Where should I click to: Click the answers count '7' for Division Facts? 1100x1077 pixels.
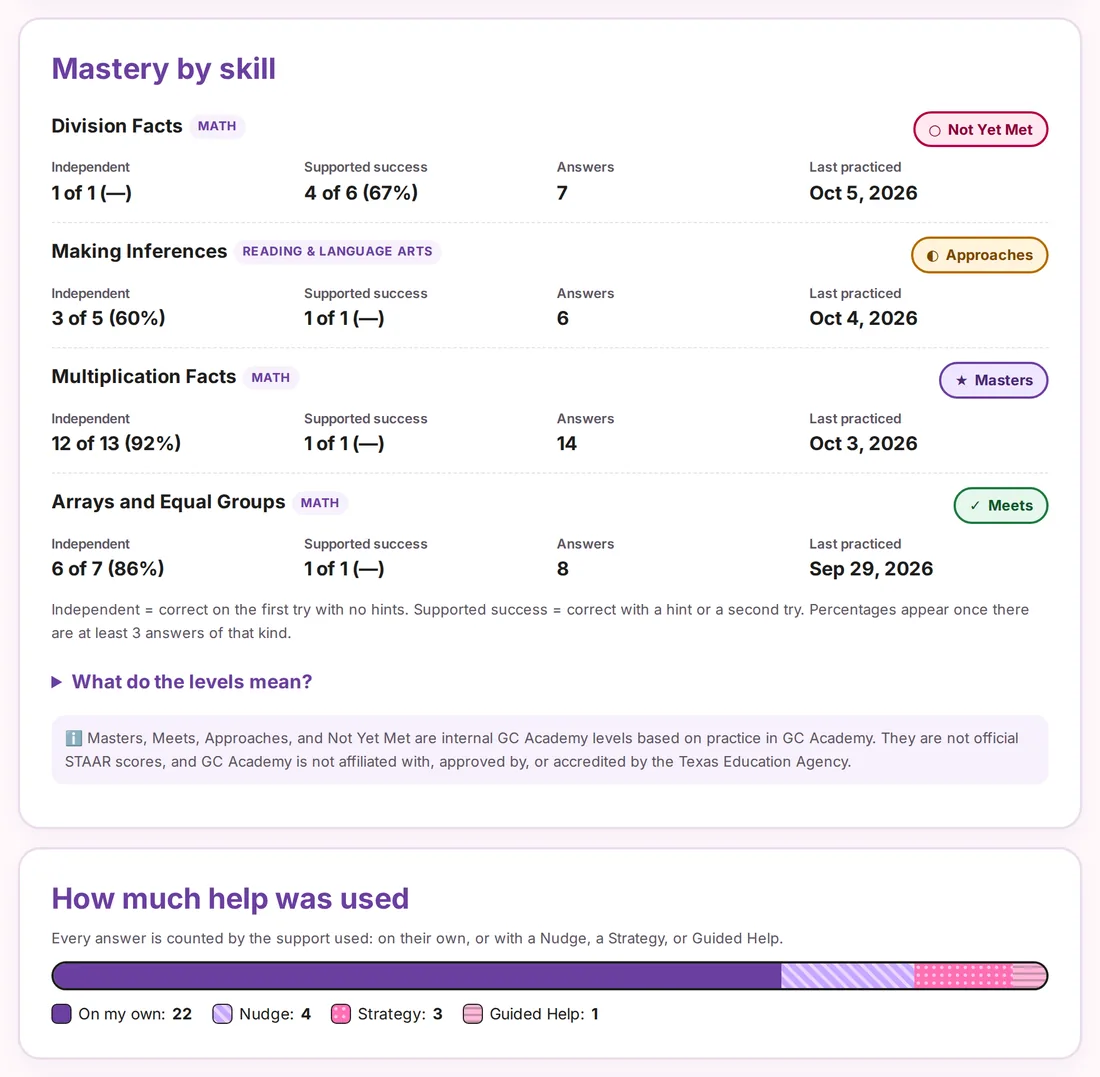coord(562,193)
